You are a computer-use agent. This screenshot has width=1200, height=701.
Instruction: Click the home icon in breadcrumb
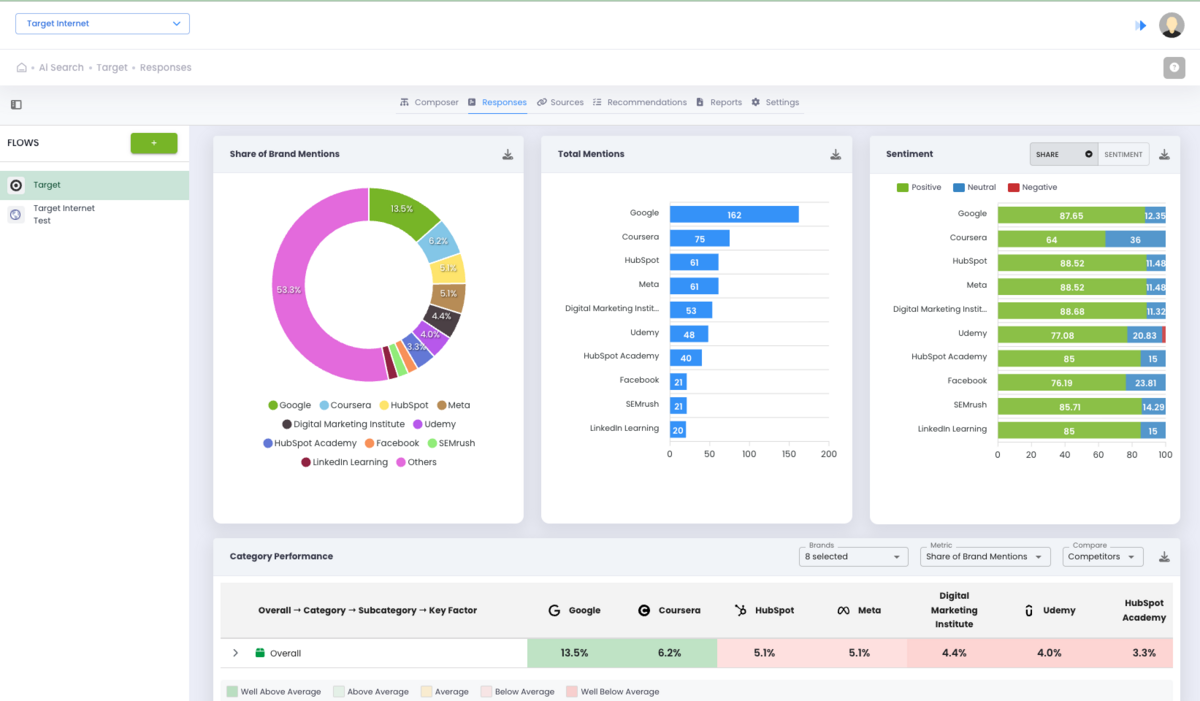click(x=21, y=68)
